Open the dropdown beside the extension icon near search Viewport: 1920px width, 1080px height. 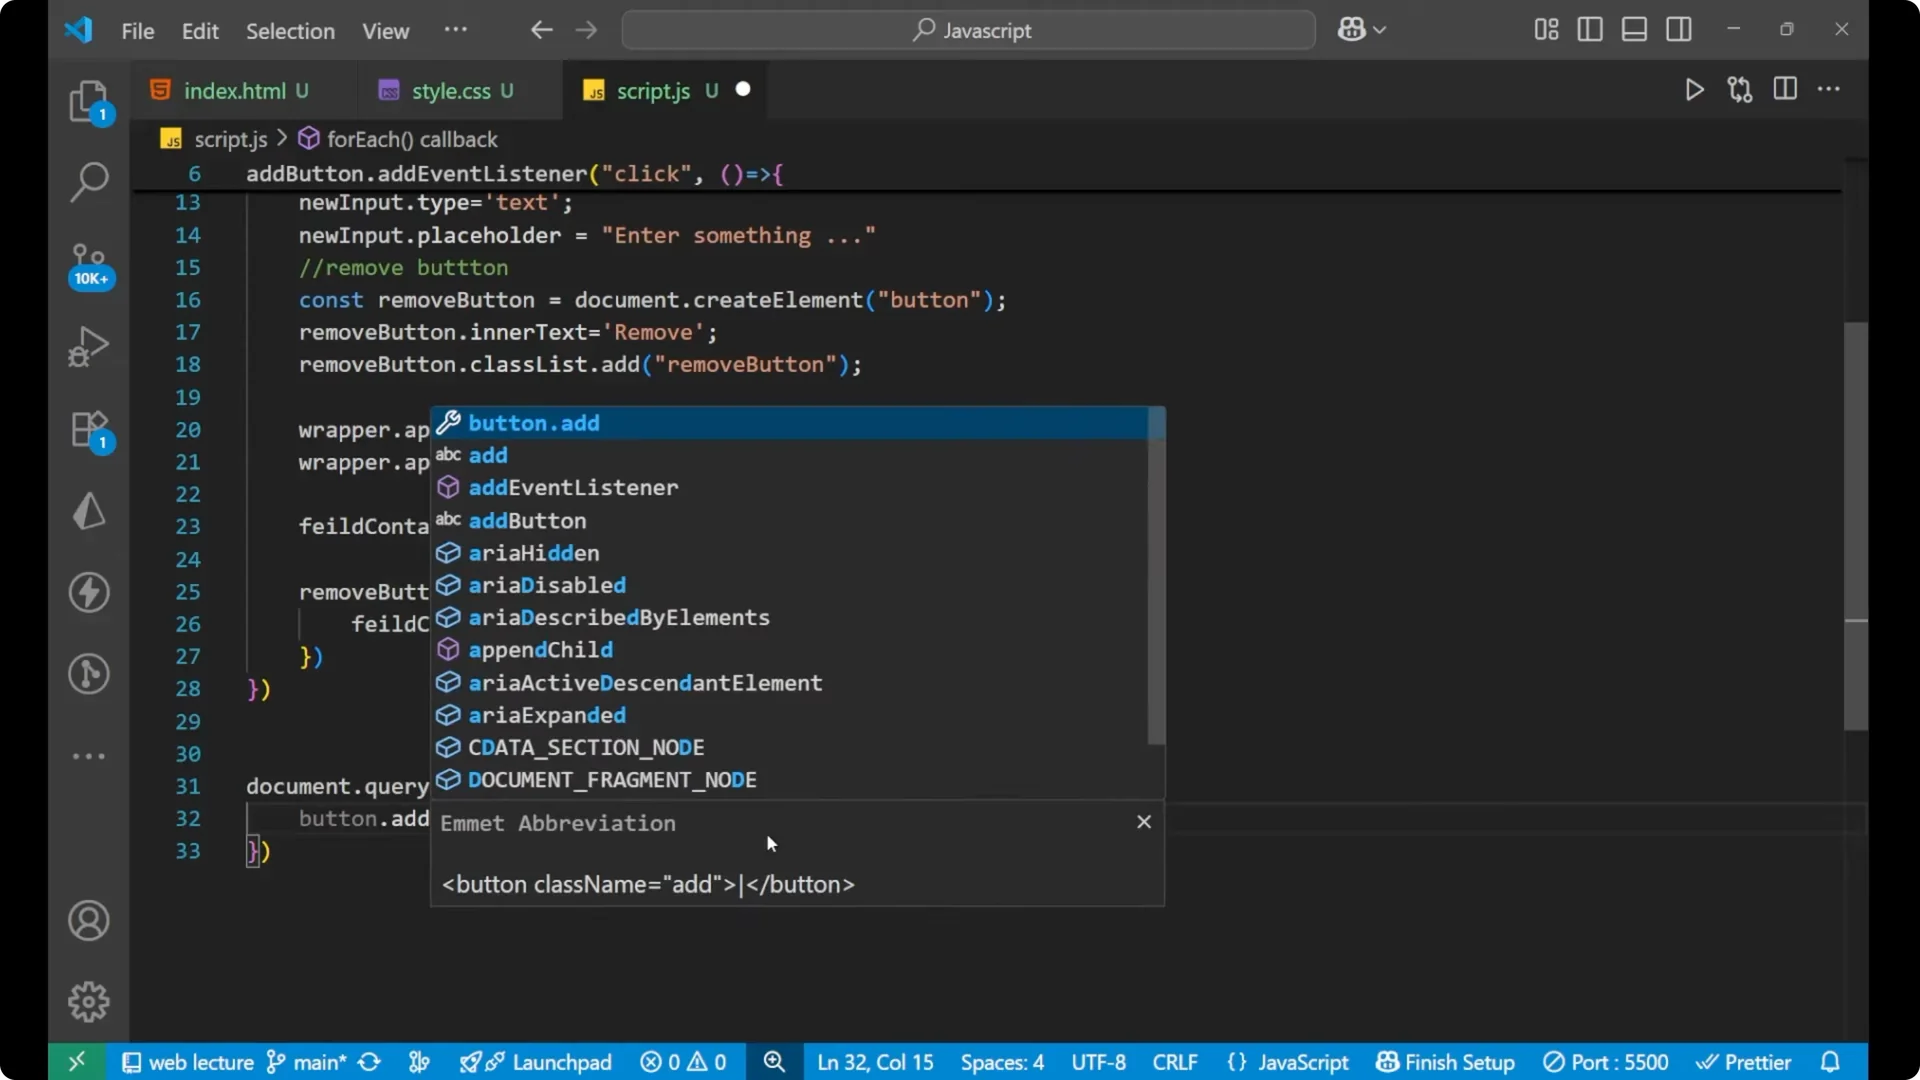(x=1378, y=29)
